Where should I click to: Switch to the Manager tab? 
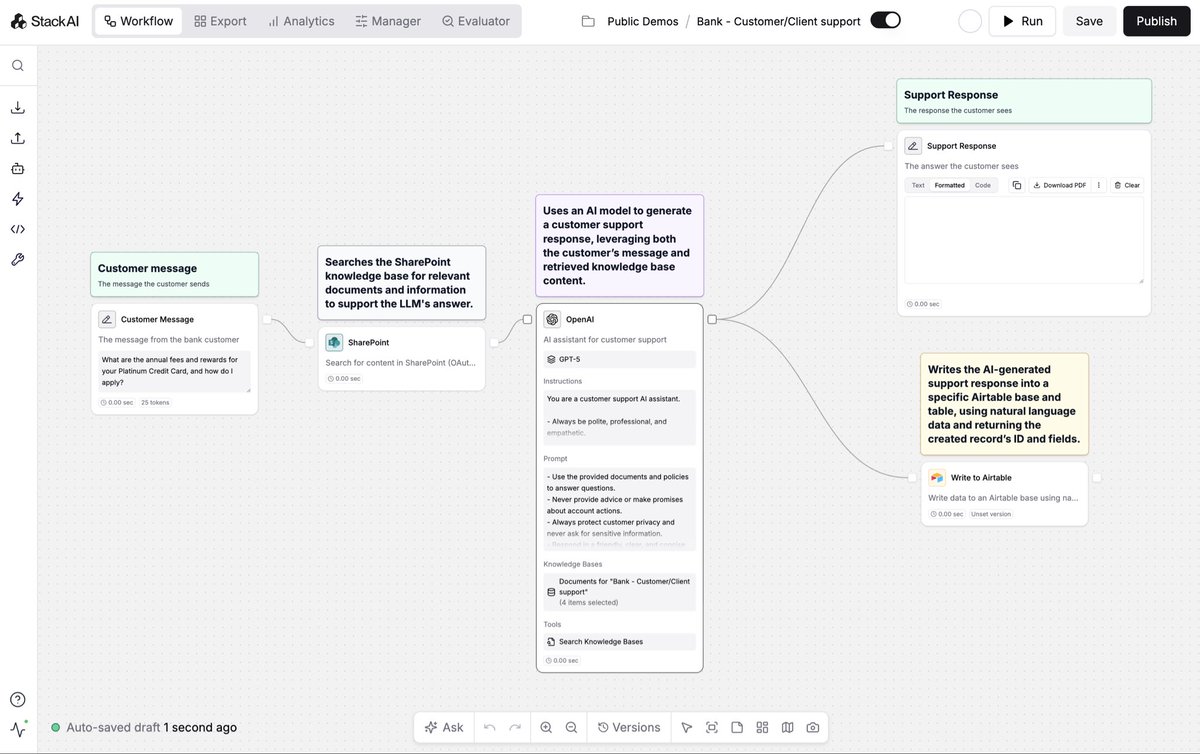pyautogui.click(x=388, y=21)
